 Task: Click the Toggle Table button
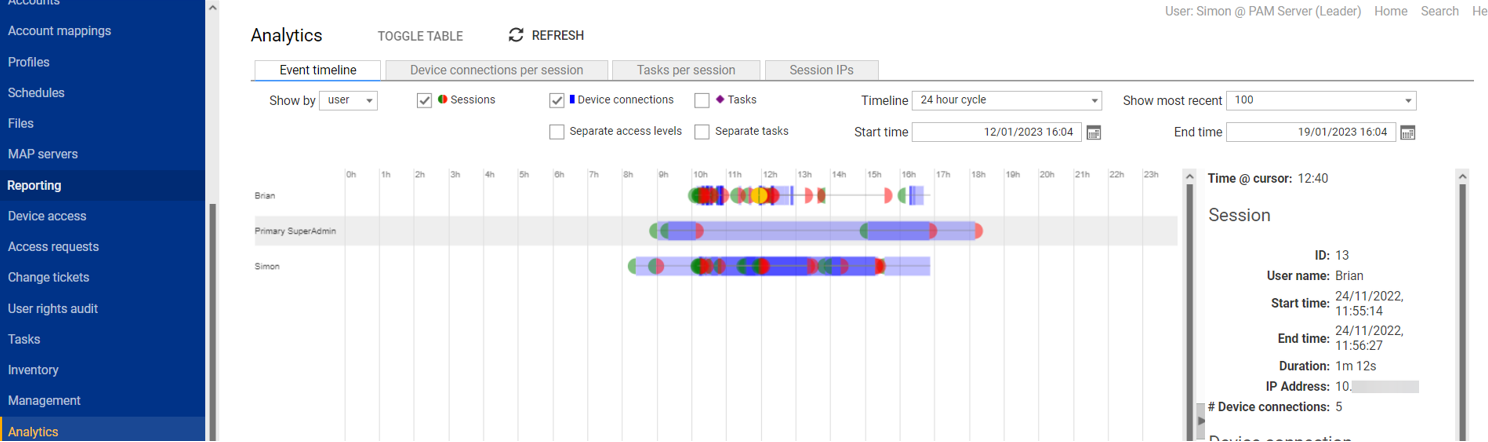point(420,36)
